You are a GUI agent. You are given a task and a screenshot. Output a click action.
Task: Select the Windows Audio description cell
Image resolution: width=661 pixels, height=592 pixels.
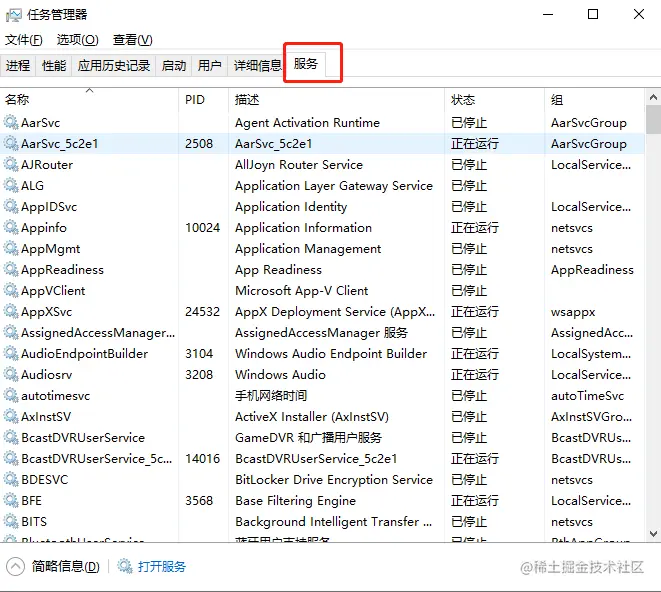(280, 374)
